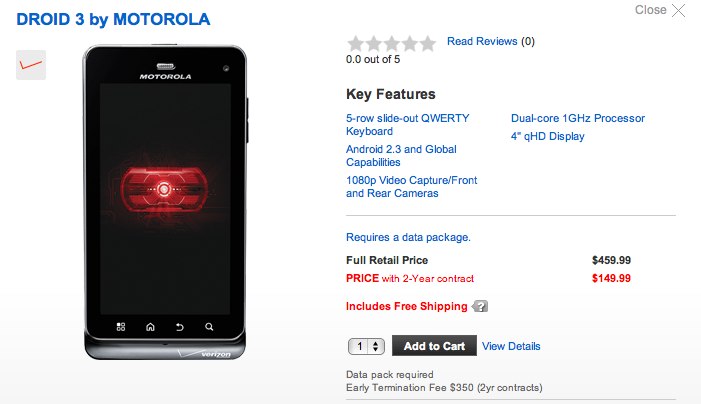Select the Verizon checkmark thumbnail
The image size is (701, 404).
[31, 65]
